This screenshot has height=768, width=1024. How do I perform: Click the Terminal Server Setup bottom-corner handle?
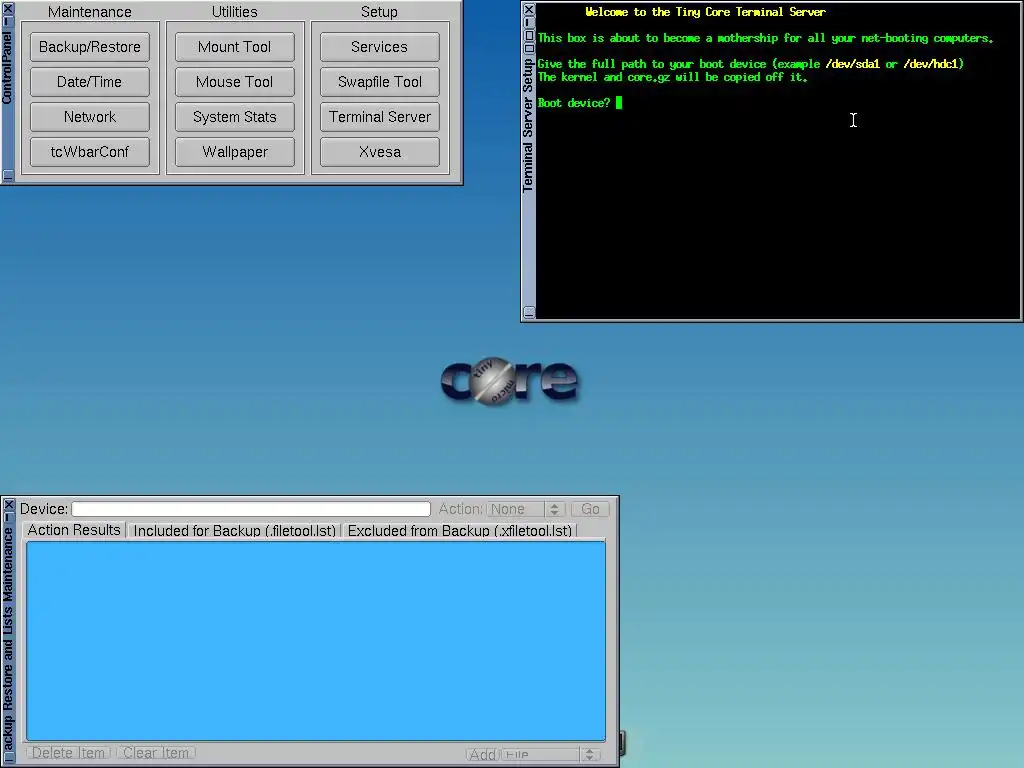pyautogui.click(x=529, y=312)
